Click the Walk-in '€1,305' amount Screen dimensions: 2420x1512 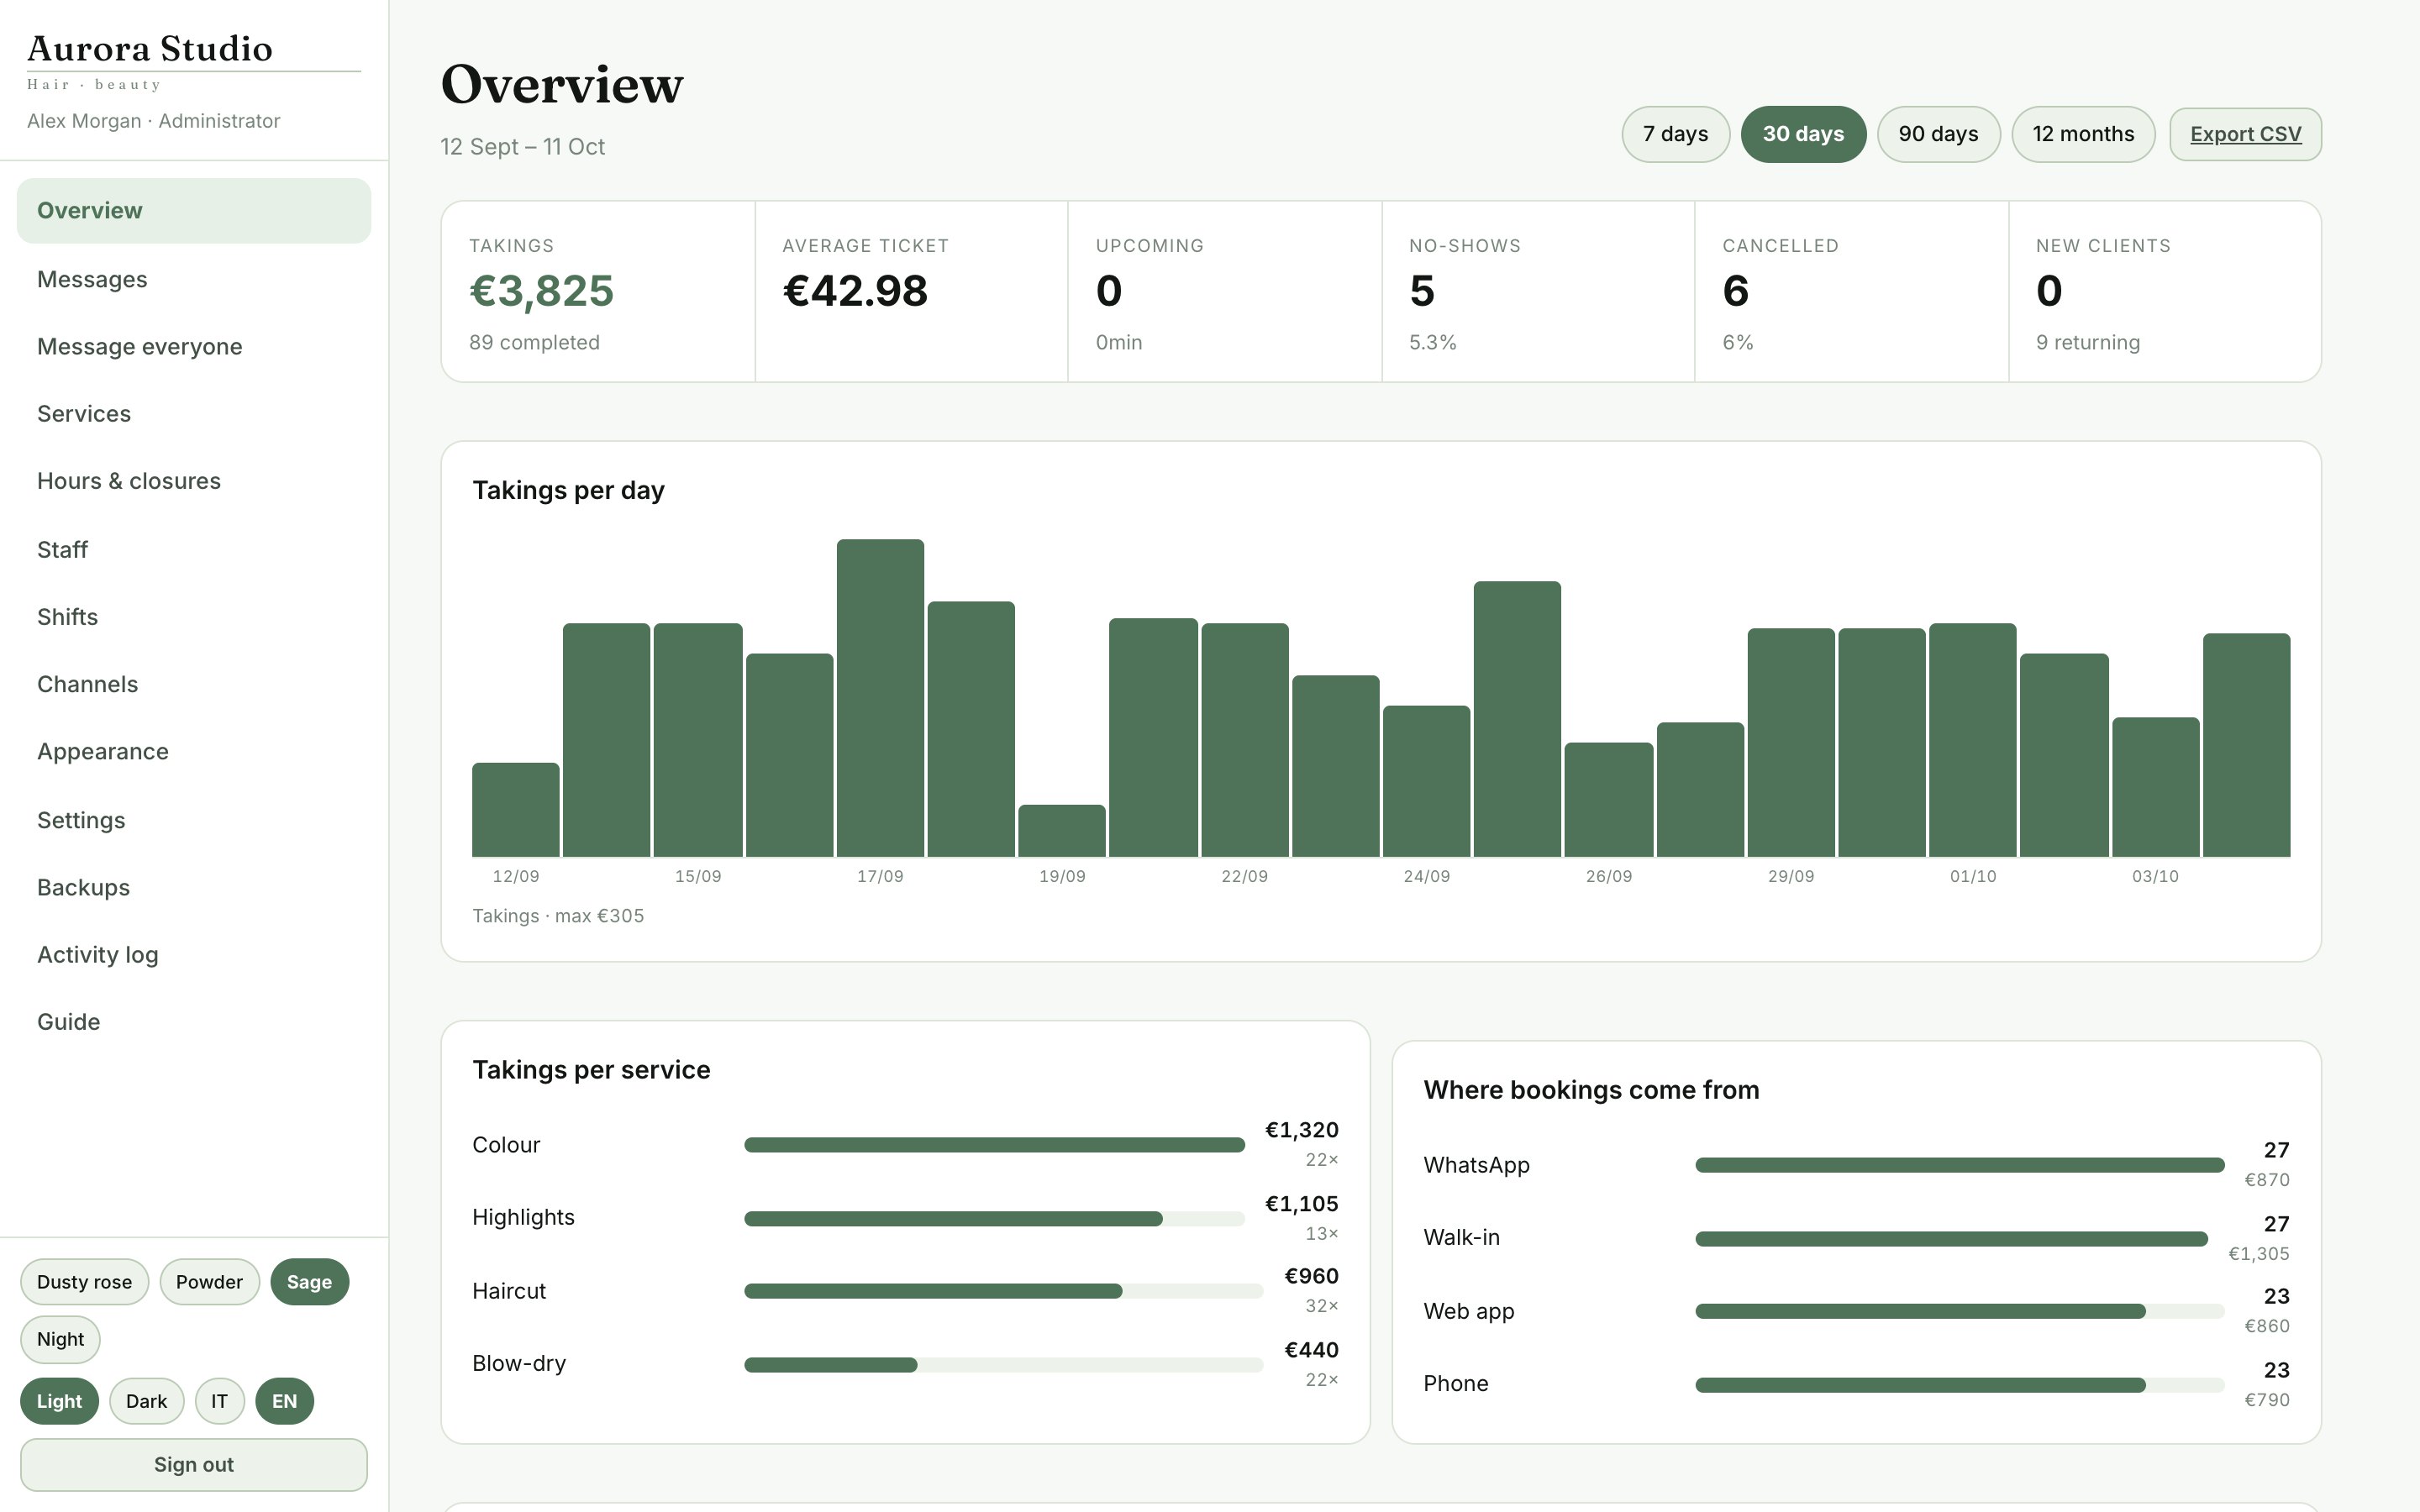click(2258, 1254)
